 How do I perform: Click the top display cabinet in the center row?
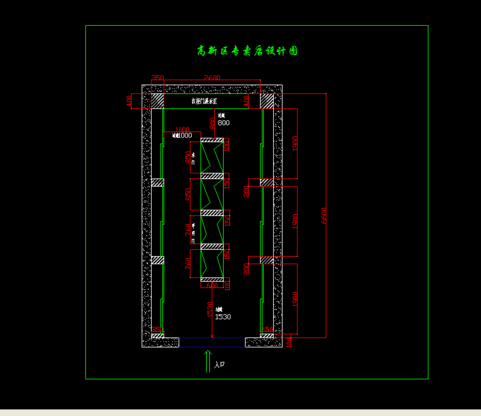(212, 158)
